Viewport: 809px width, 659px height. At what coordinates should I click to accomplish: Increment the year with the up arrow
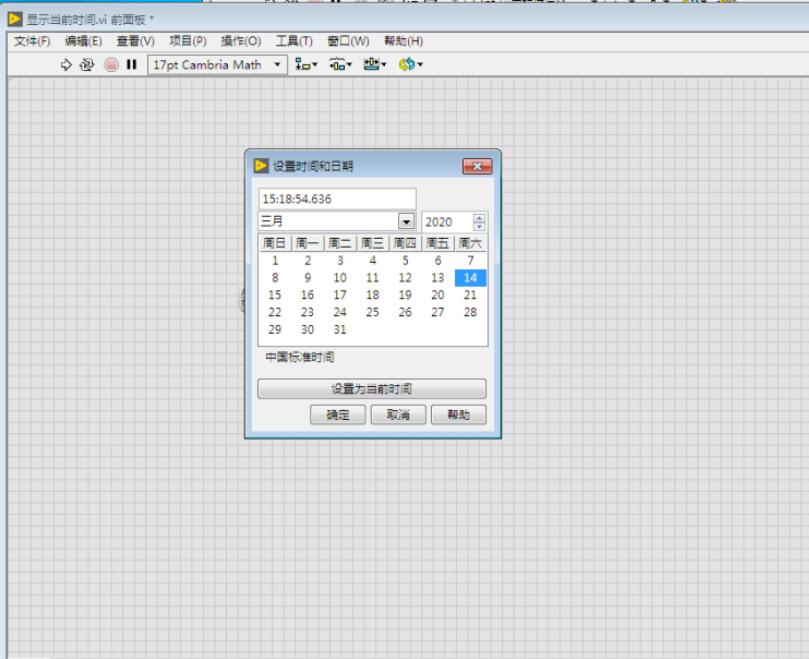click(479, 218)
